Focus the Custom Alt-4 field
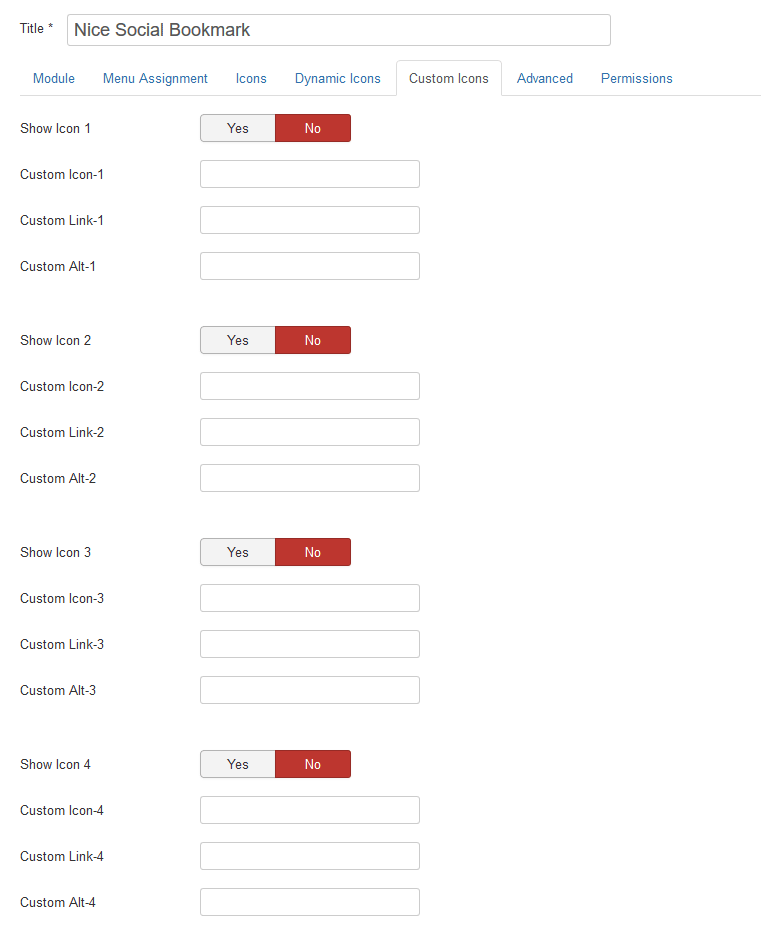Screen dimensions: 761x947 coord(309,902)
